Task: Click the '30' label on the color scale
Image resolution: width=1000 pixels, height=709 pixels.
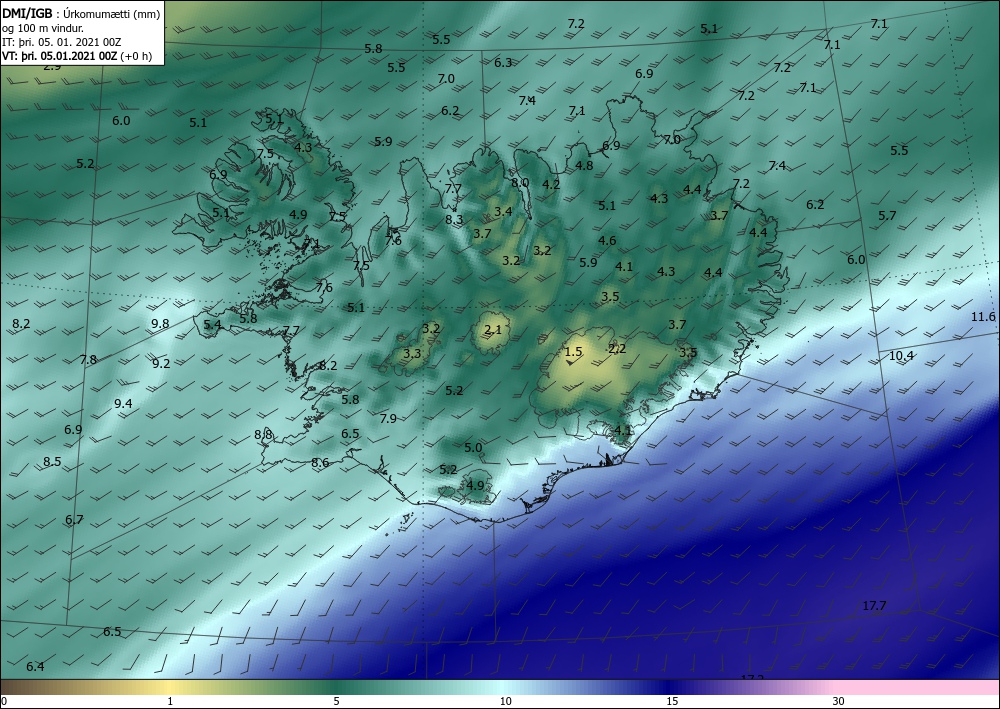Action: pyautogui.click(x=838, y=701)
